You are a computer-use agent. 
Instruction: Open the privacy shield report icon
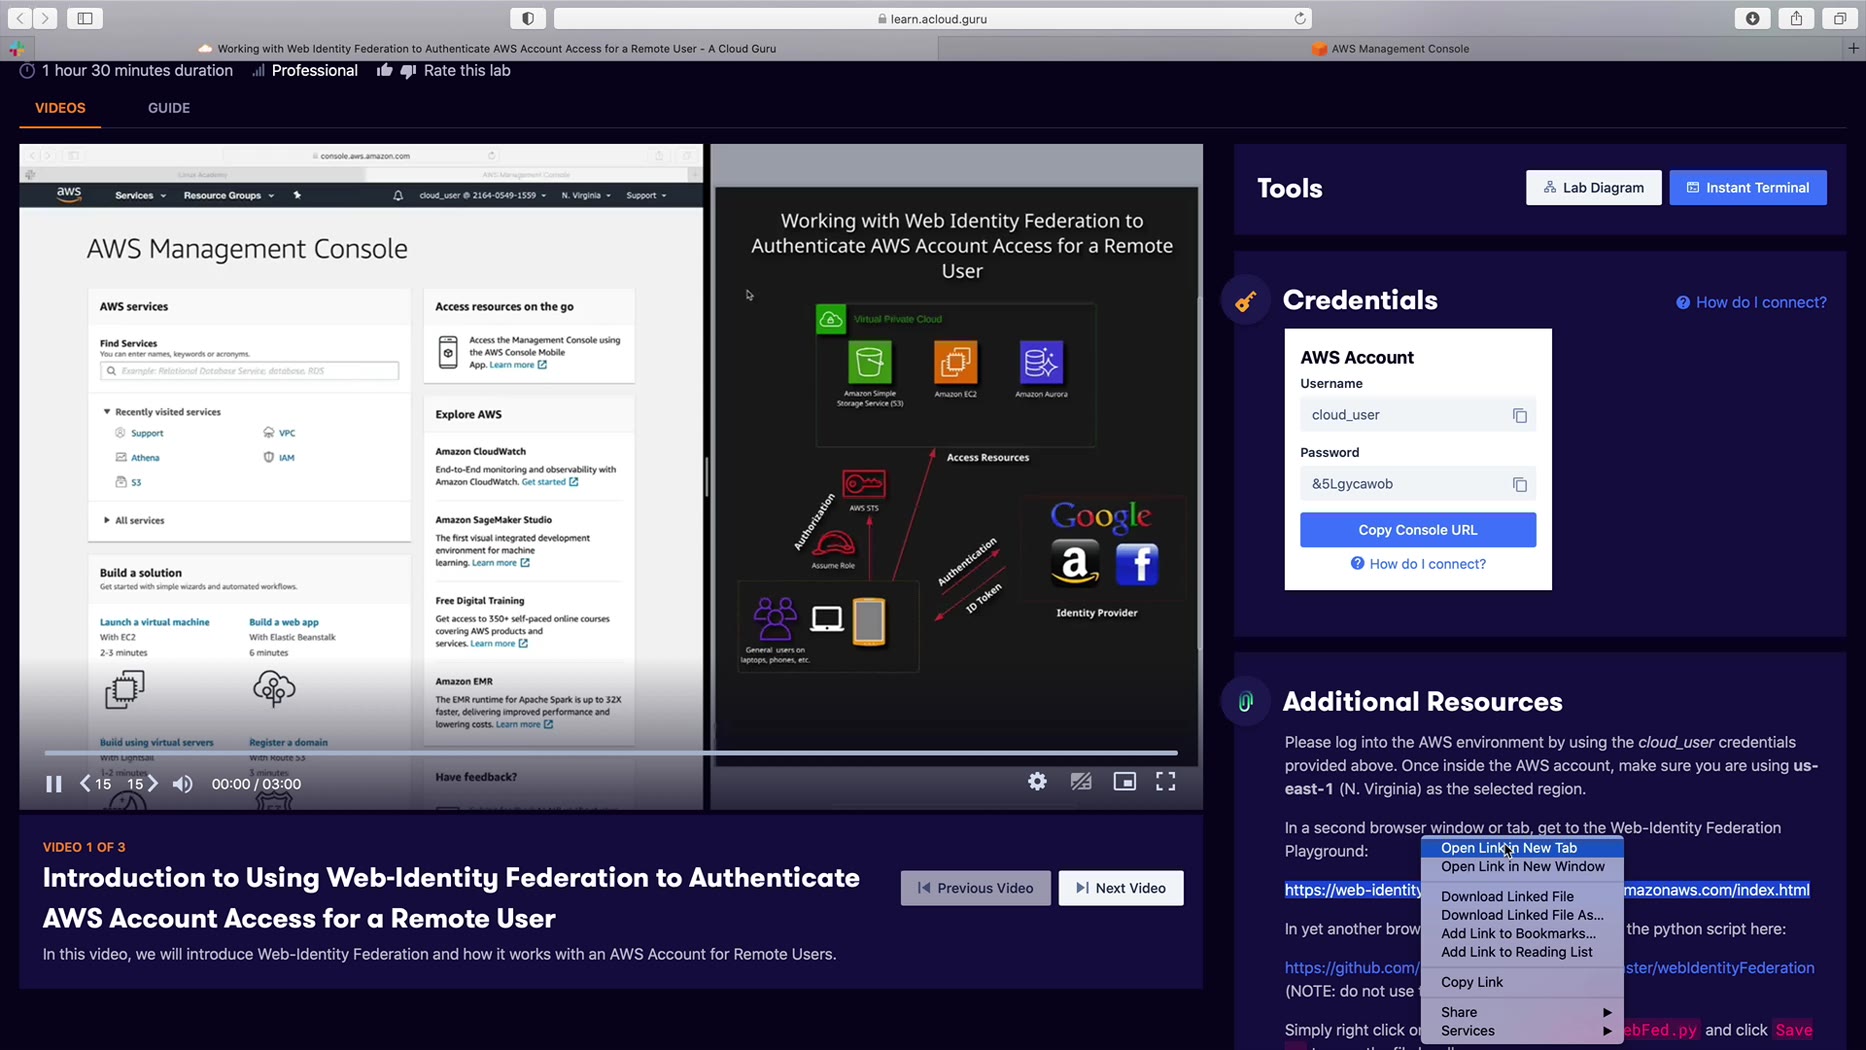point(528,18)
